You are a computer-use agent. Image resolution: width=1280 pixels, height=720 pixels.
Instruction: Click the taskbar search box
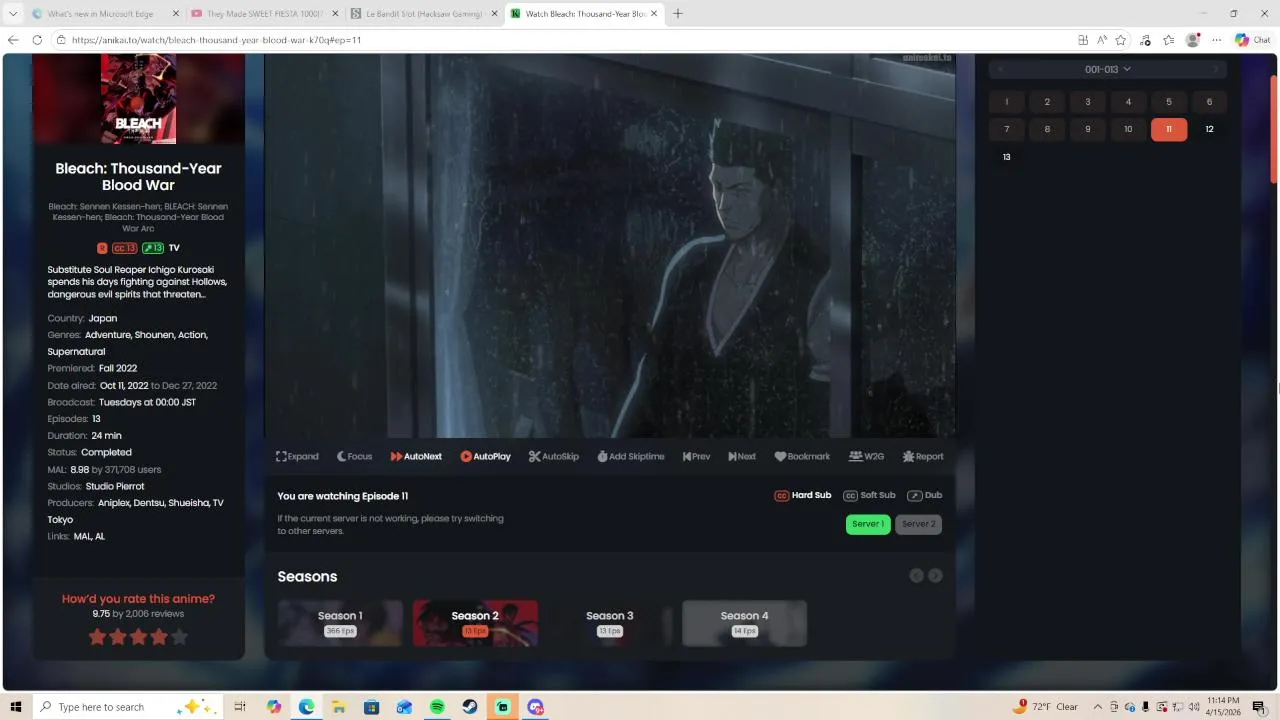130,707
